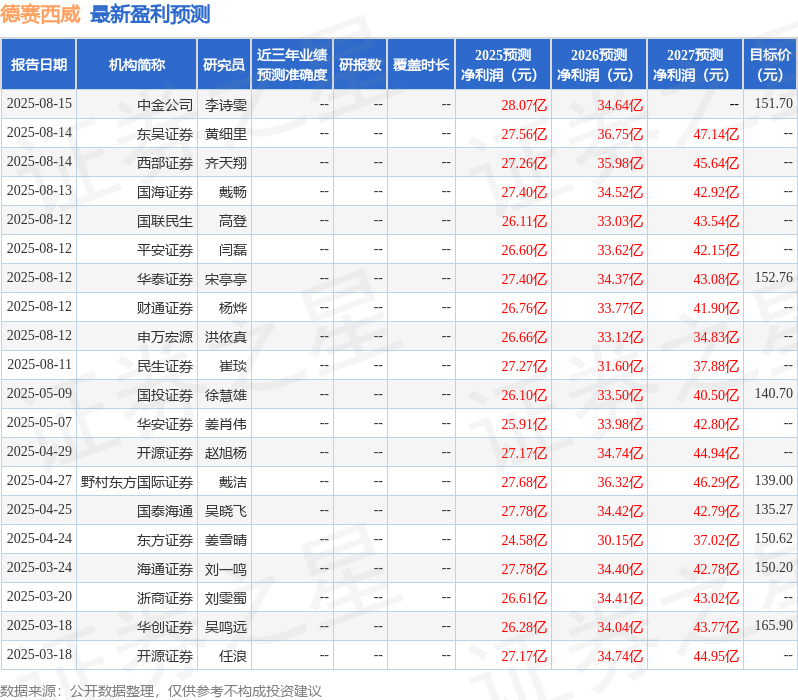Select the 2025预测净利润 column header
The height and width of the screenshot is (700, 798).
[x=503, y=65]
